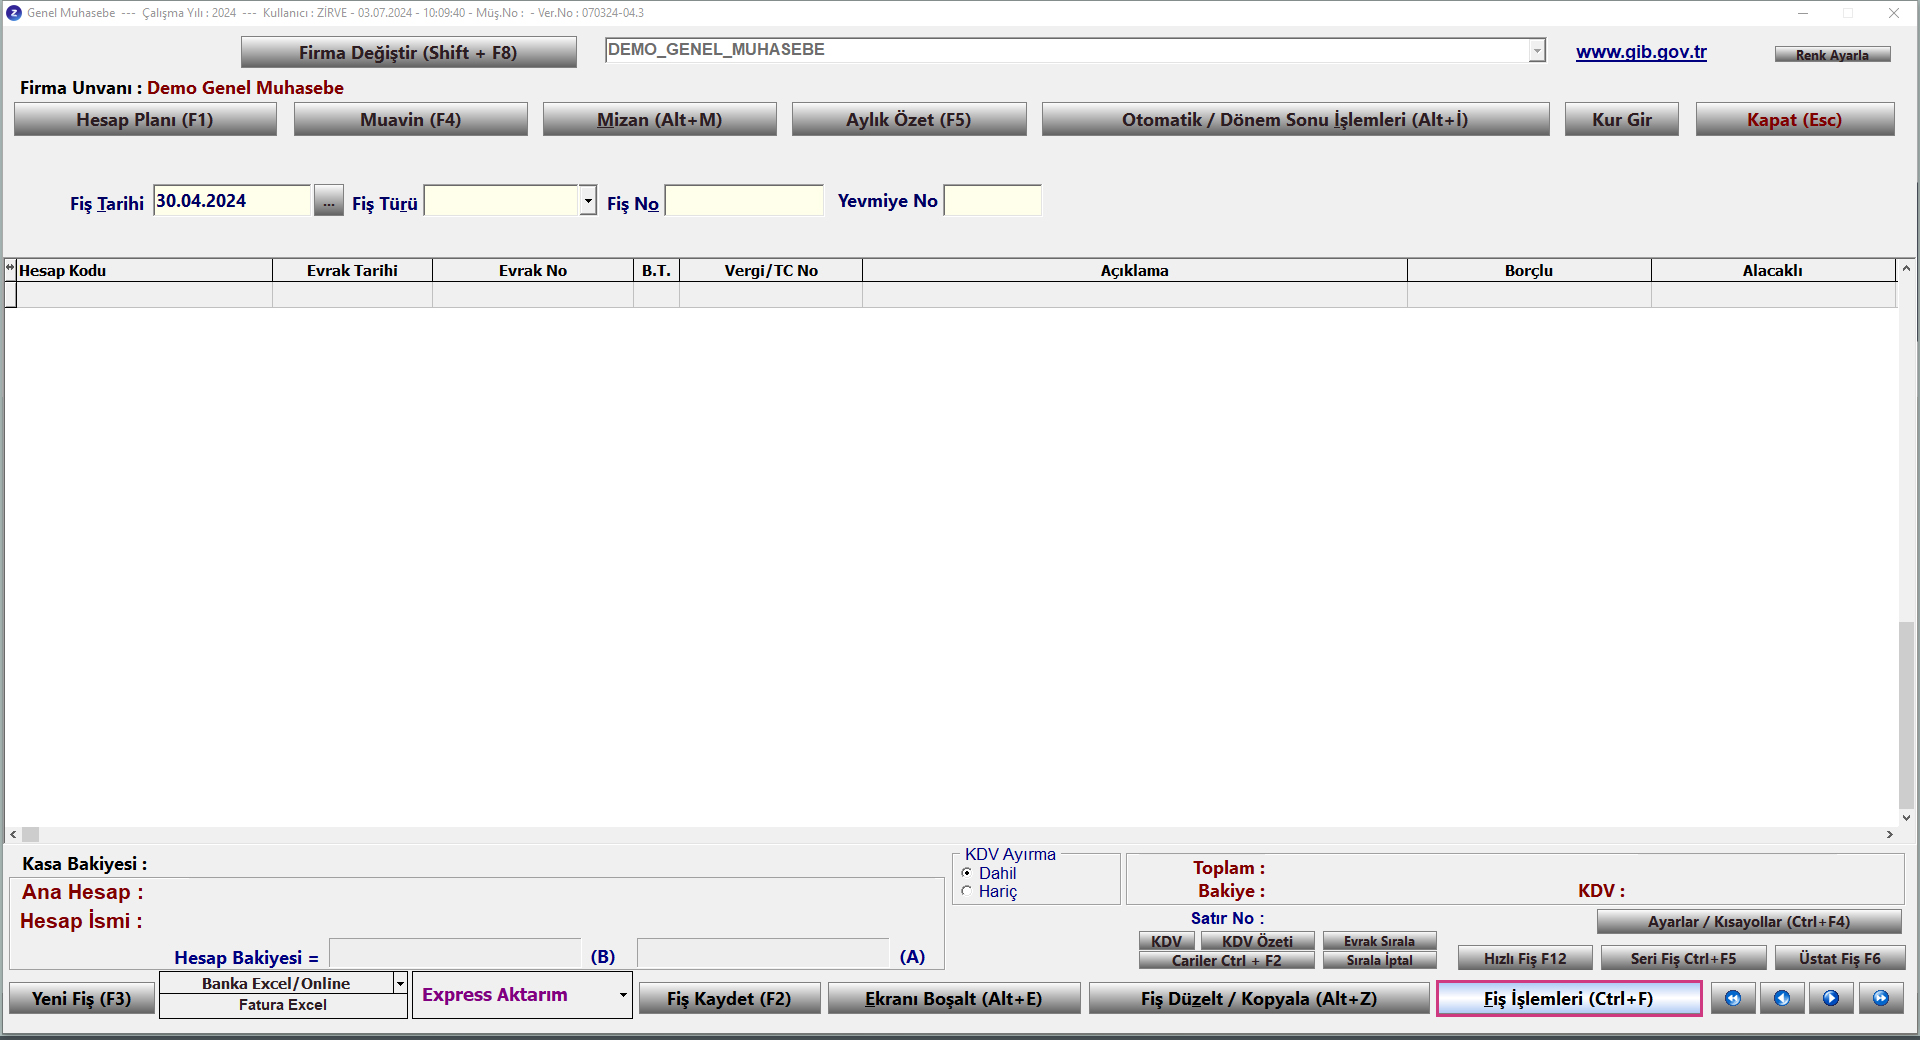Expand the Fiş Türü dropdown

click(x=588, y=201)
